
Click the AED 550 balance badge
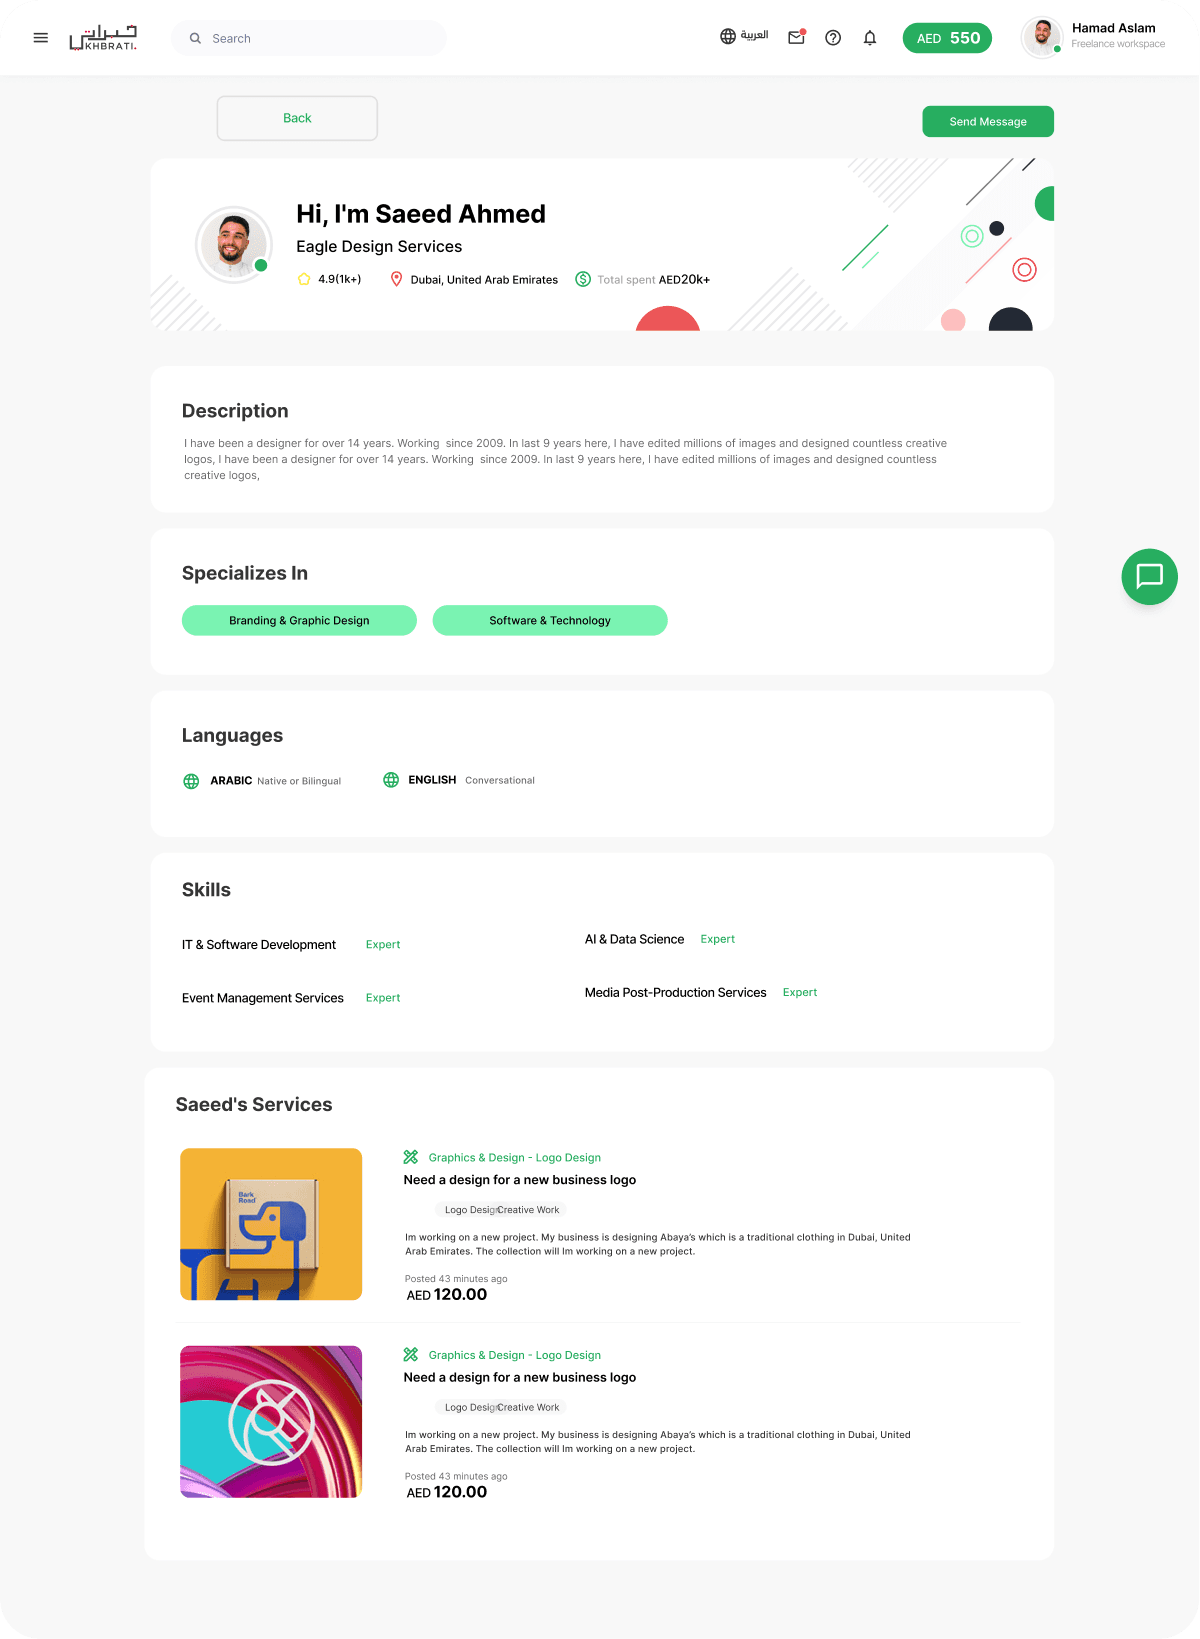947,38
